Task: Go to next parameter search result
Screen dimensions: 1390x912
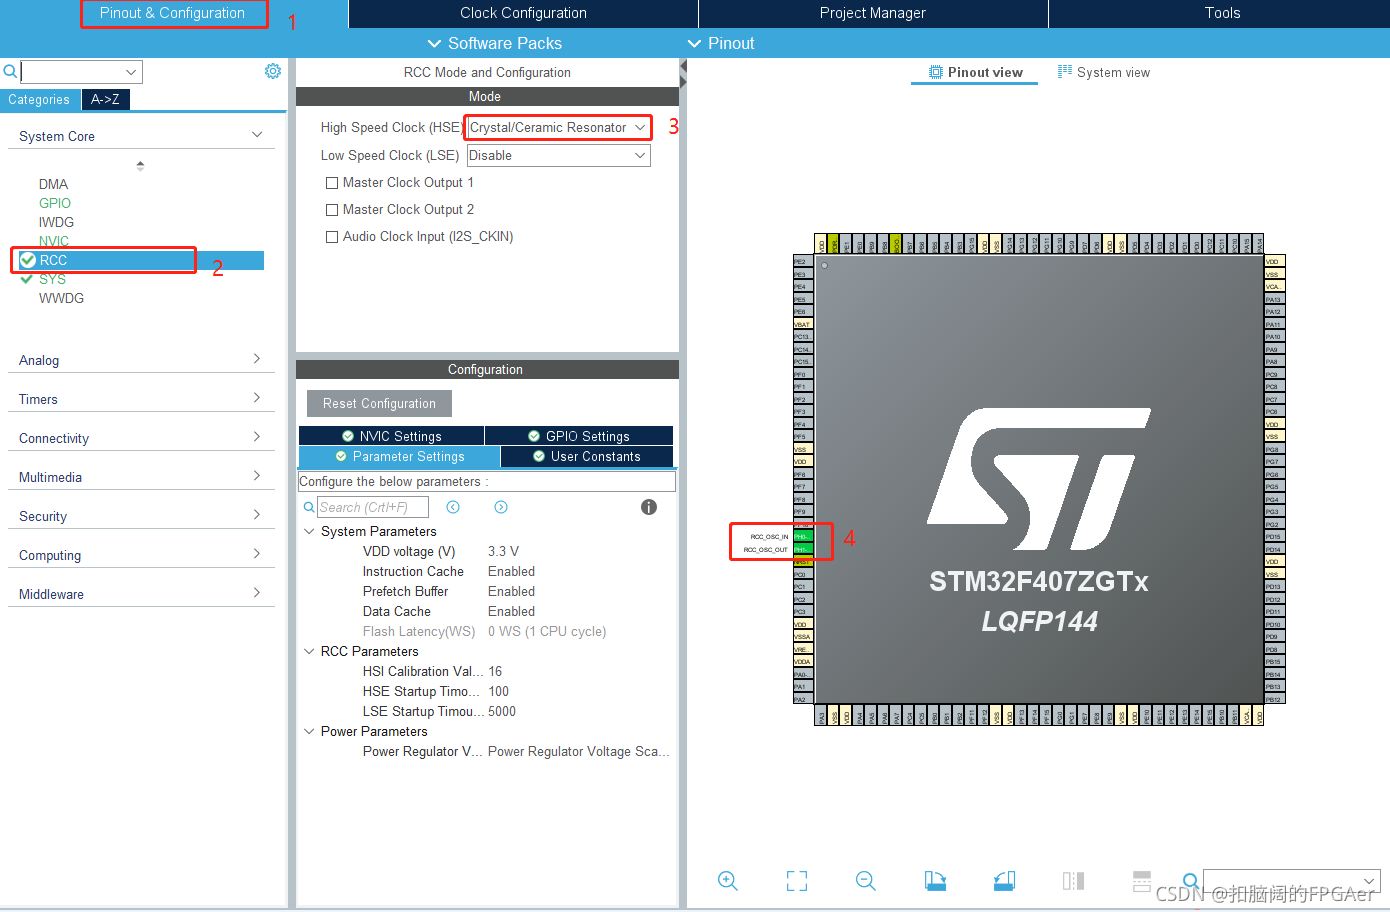Action: [x=501, y=507]
